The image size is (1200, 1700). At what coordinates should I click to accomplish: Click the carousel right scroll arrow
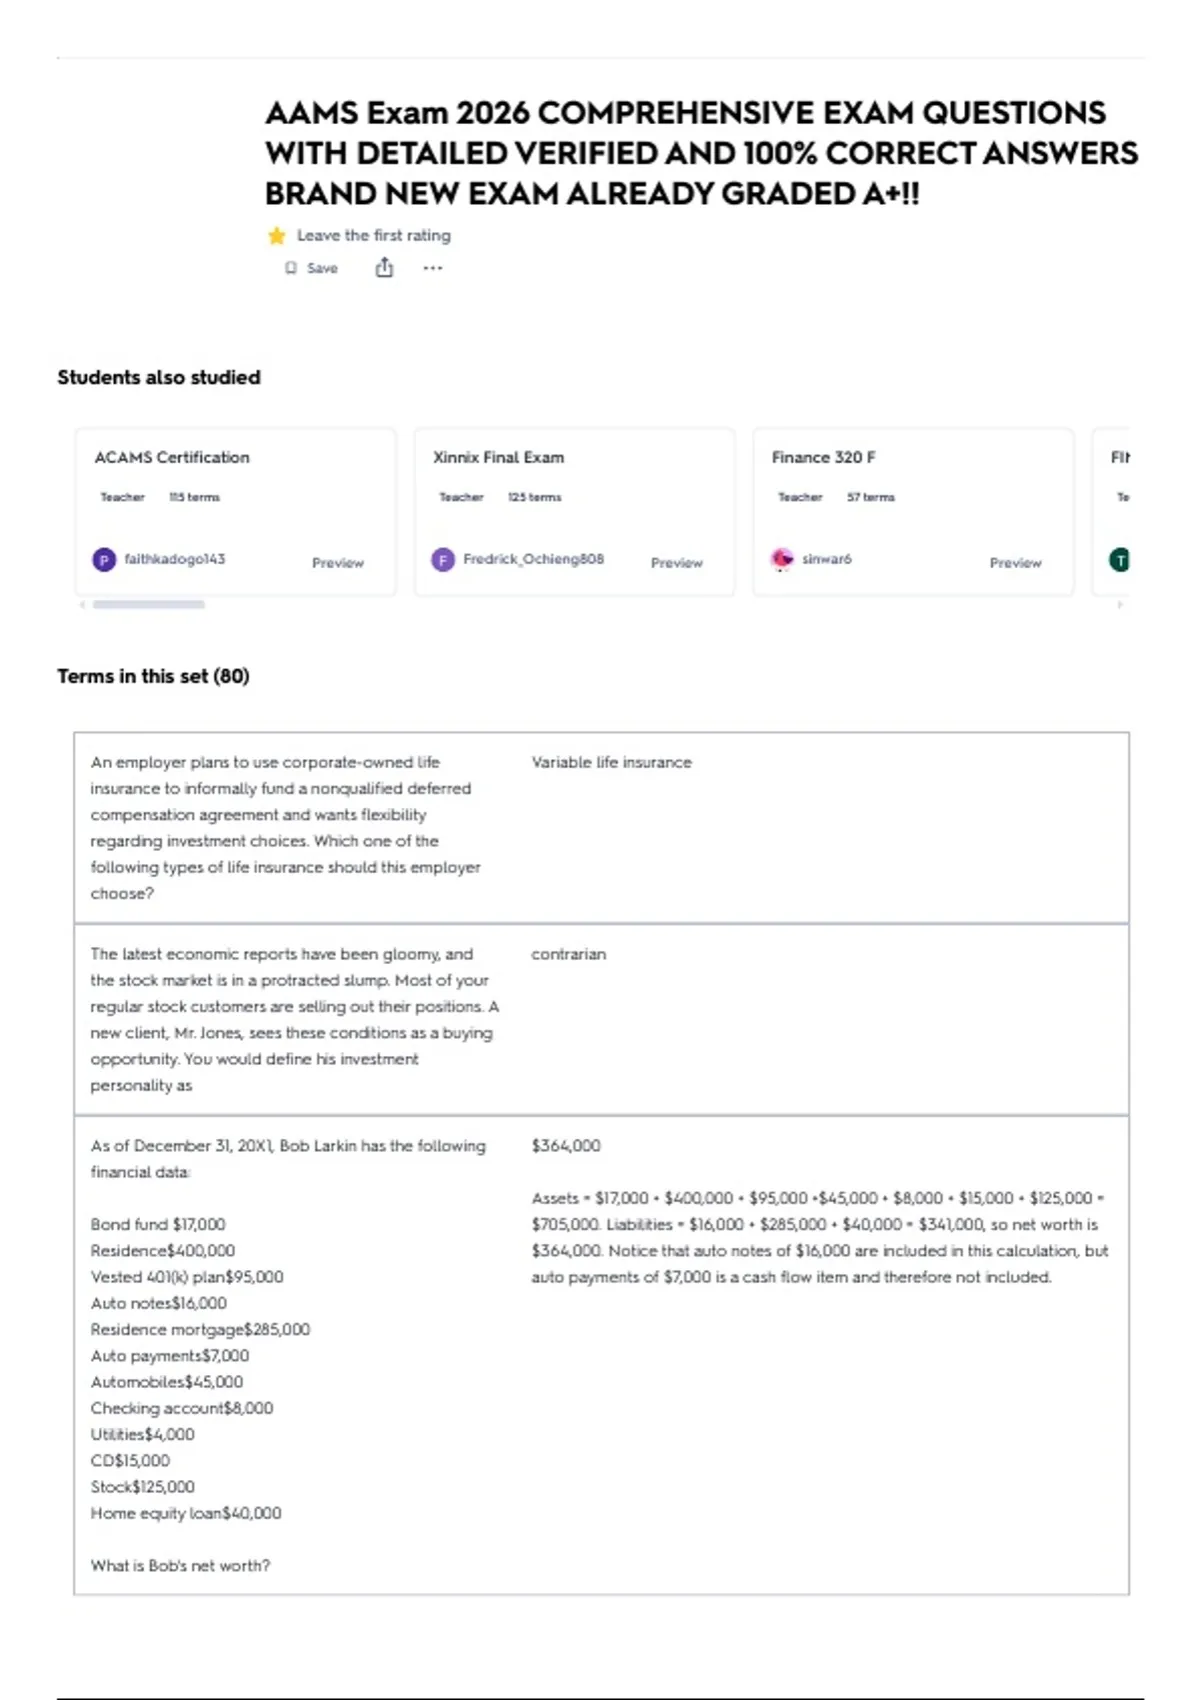(x=1120, y=604)
